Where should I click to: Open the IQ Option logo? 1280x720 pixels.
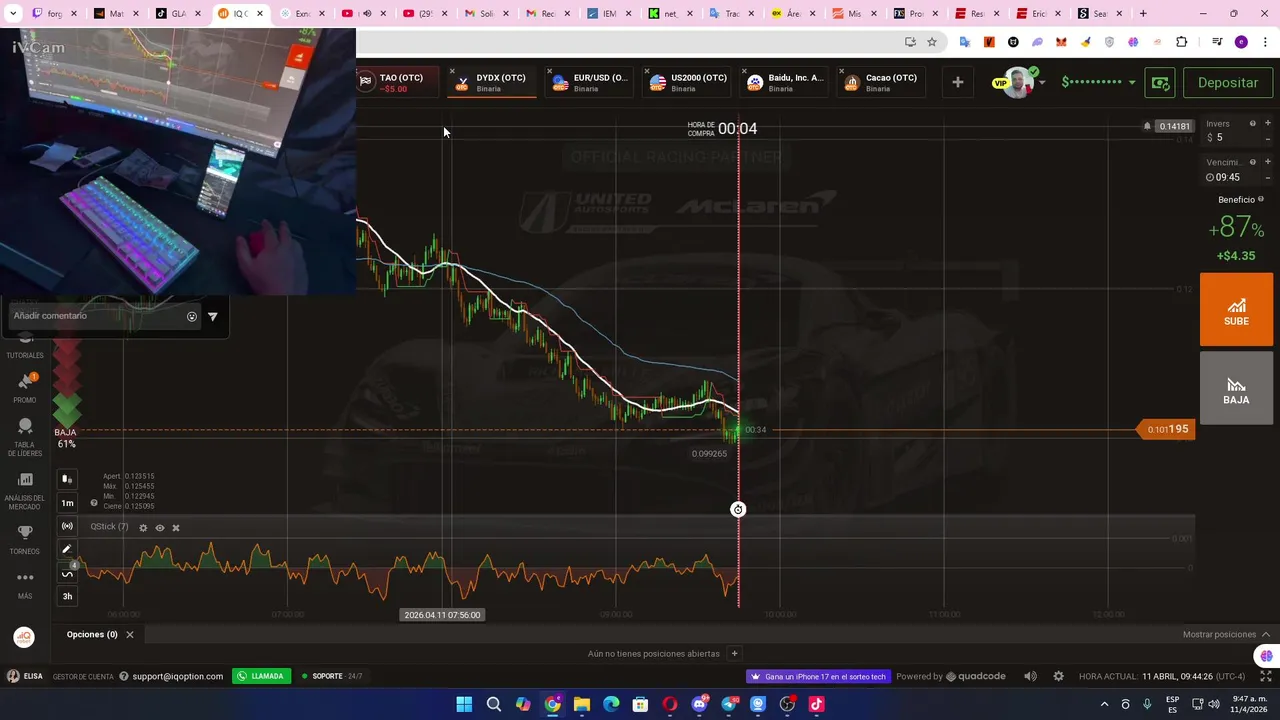pyautogui.click(x=24, y=637)
